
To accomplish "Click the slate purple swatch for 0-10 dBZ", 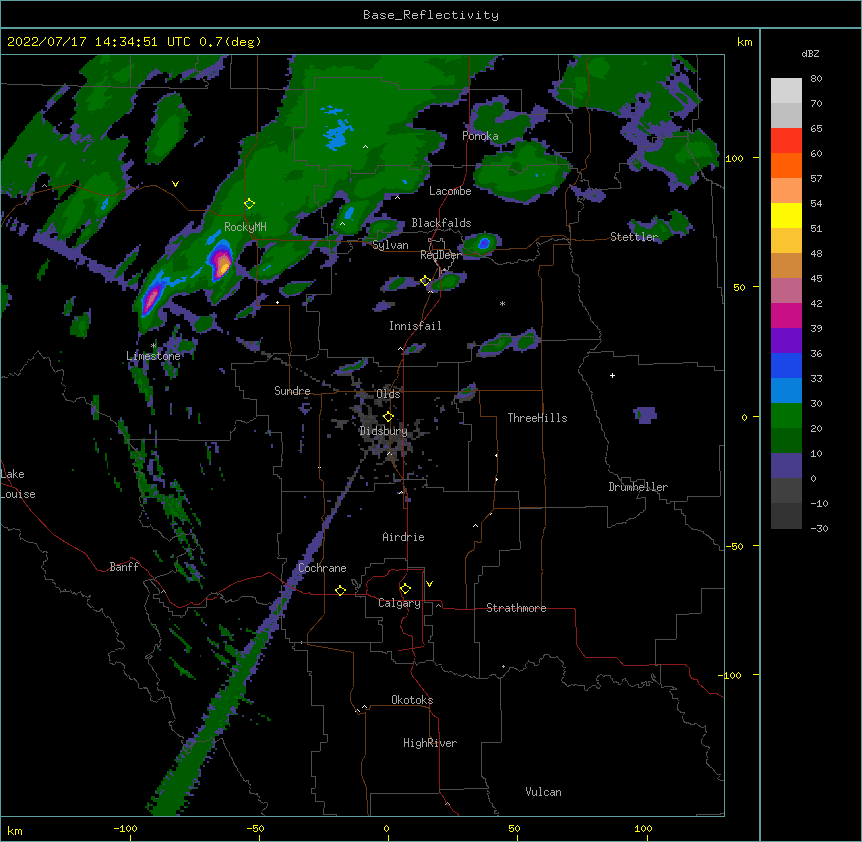I will 786,466.
